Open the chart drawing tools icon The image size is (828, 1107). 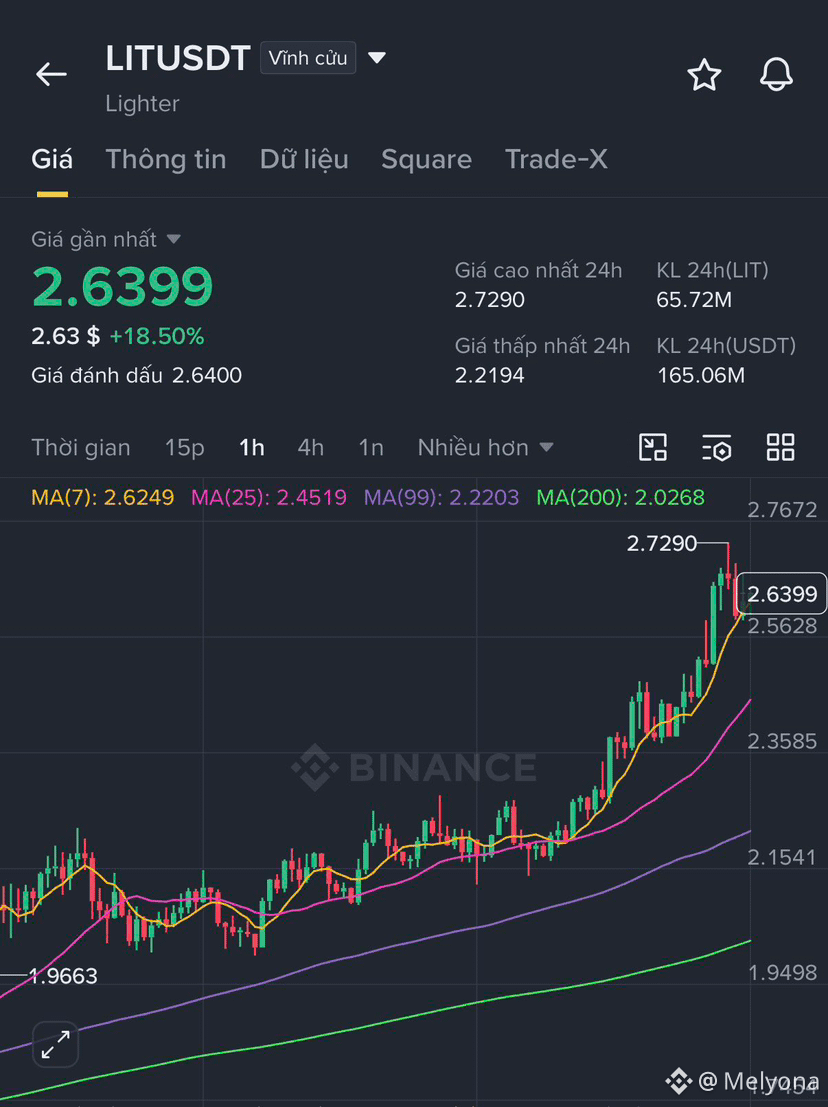coord(652,448)
